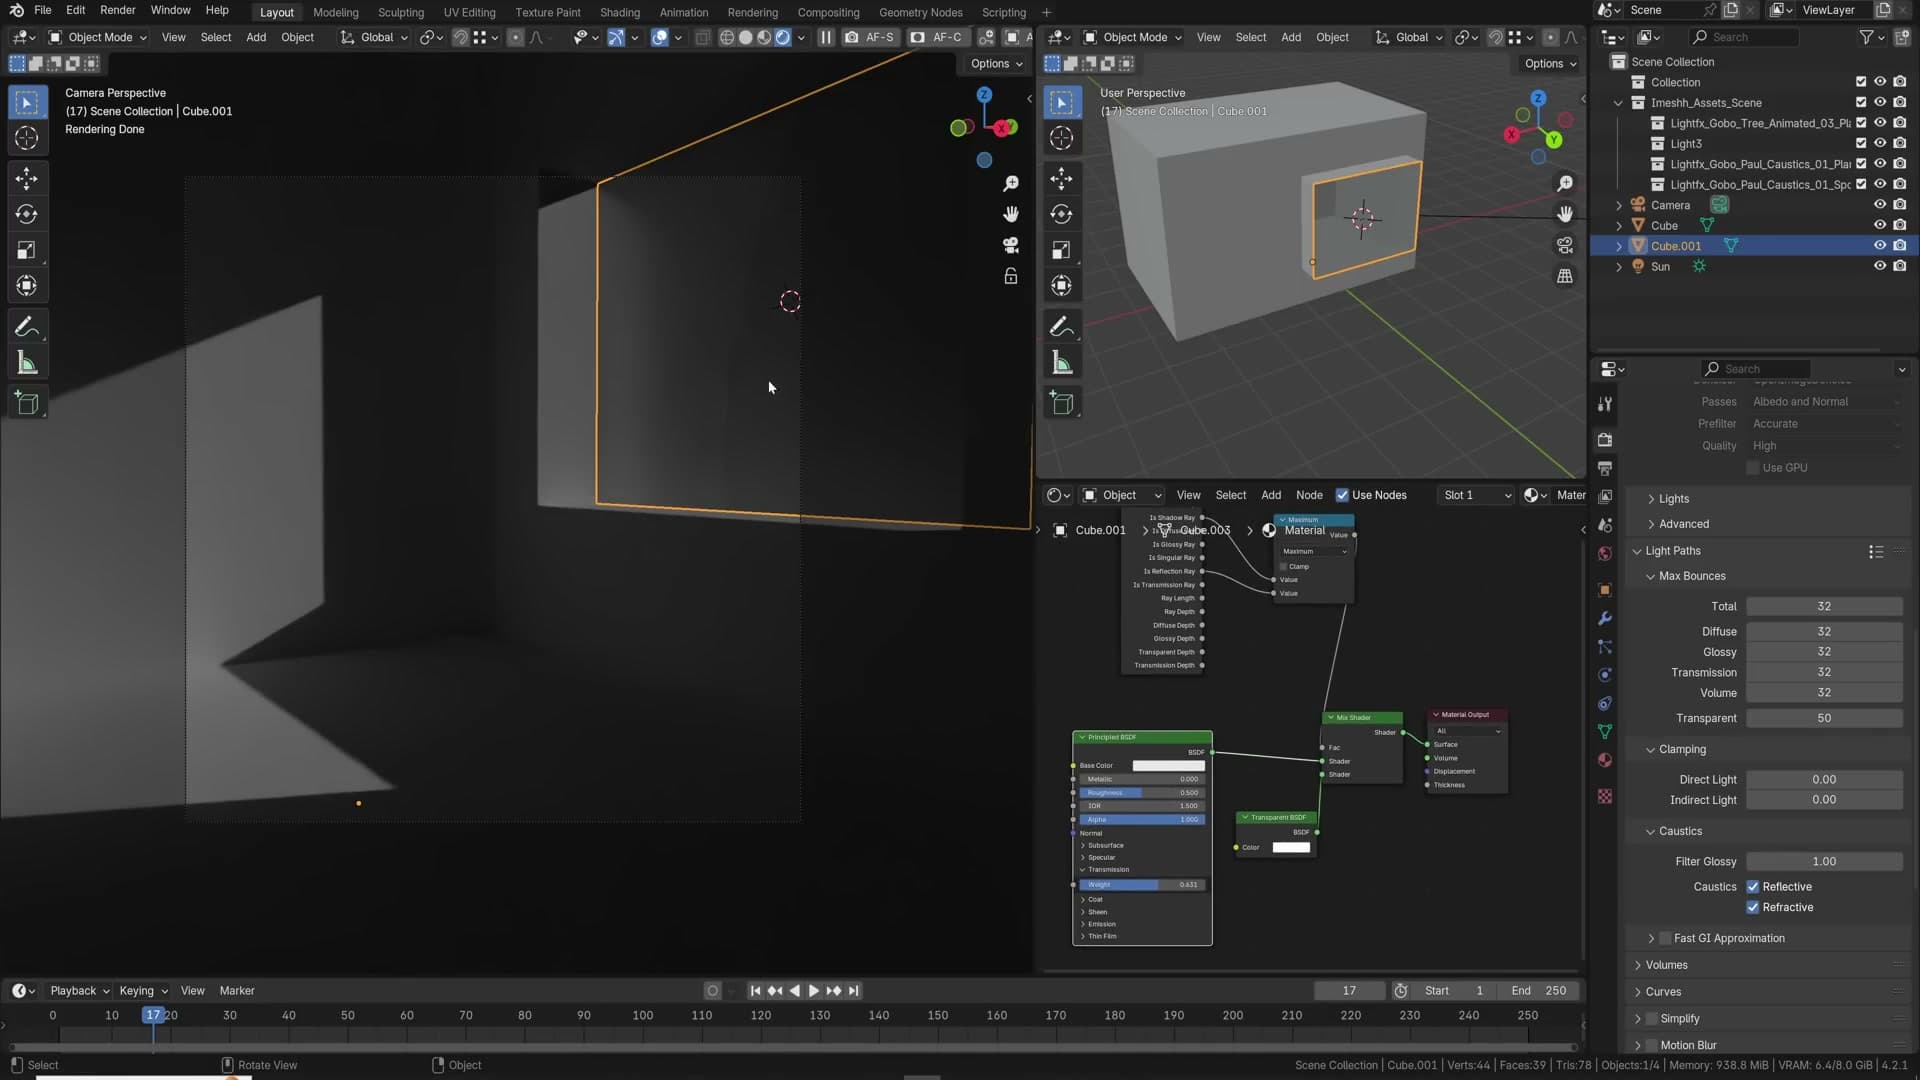
Task: Open the Render menu
Action: point(117,10)
